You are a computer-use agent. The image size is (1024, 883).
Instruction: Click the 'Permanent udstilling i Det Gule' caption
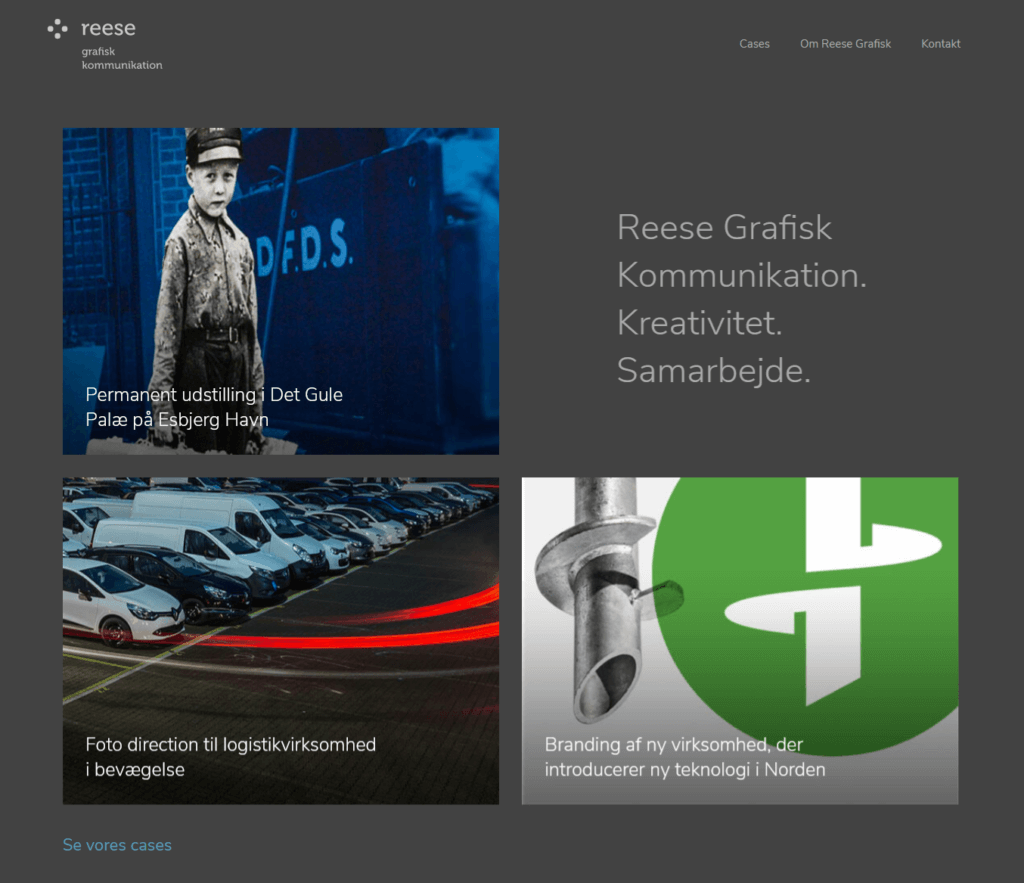(214, 394)
